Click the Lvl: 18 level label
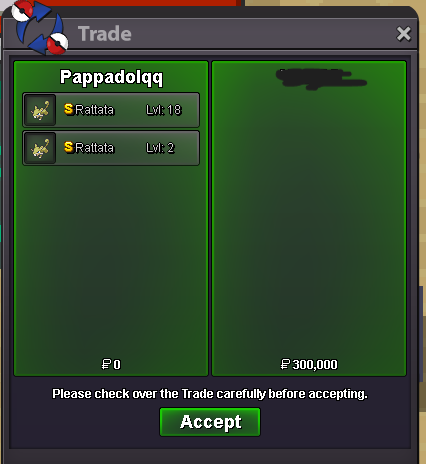Screen dimensions: 426x464 pos(164,110)
